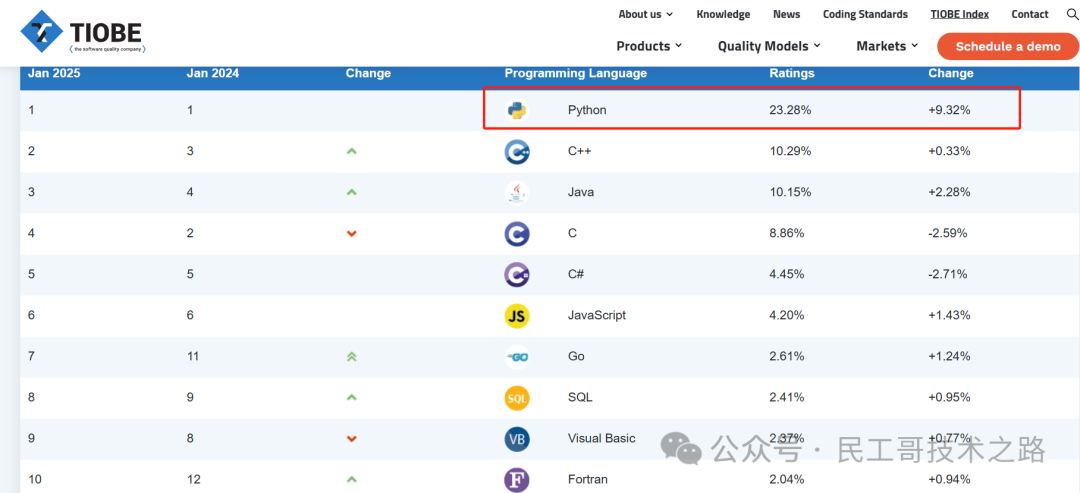Click the Go gopher icon

coord(517,357)
